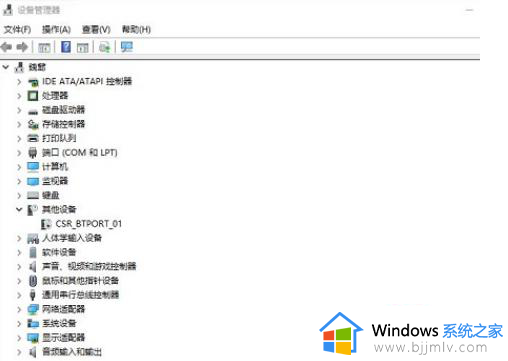Viewport: 508px width, 361px height.
Task: Expand the 显示适配器 node
Action: 19,338
